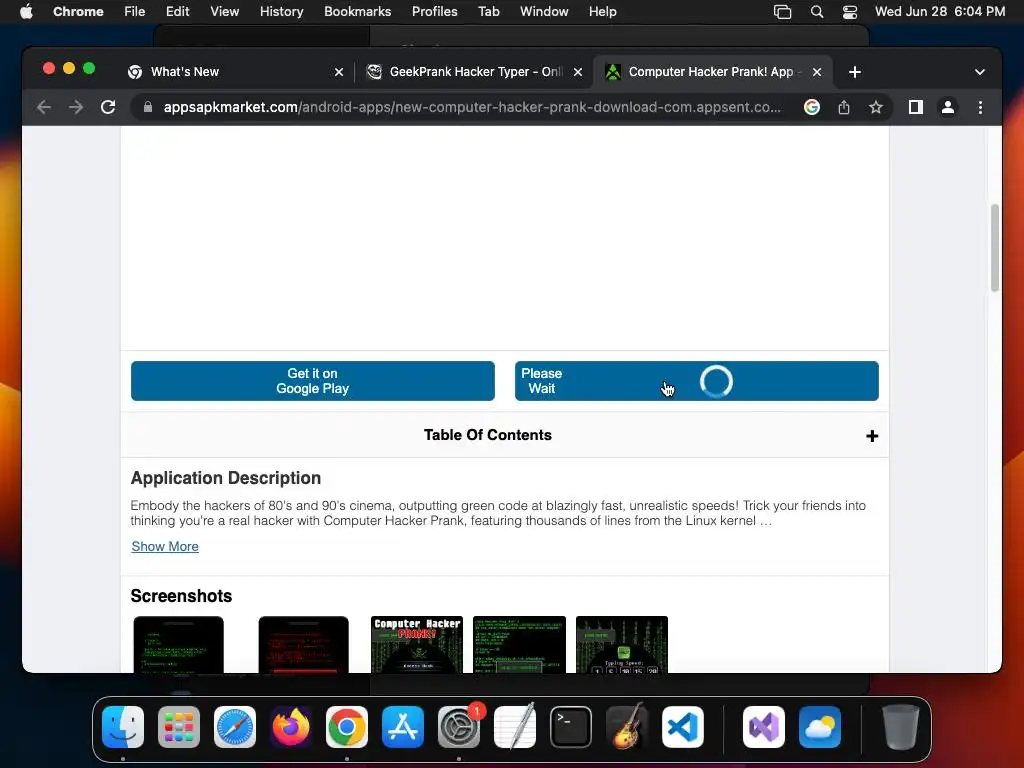The height and width of the screenshot is (768, 1024).
Task: Launch Firefox from the Dock
Action: click(291, 727)
